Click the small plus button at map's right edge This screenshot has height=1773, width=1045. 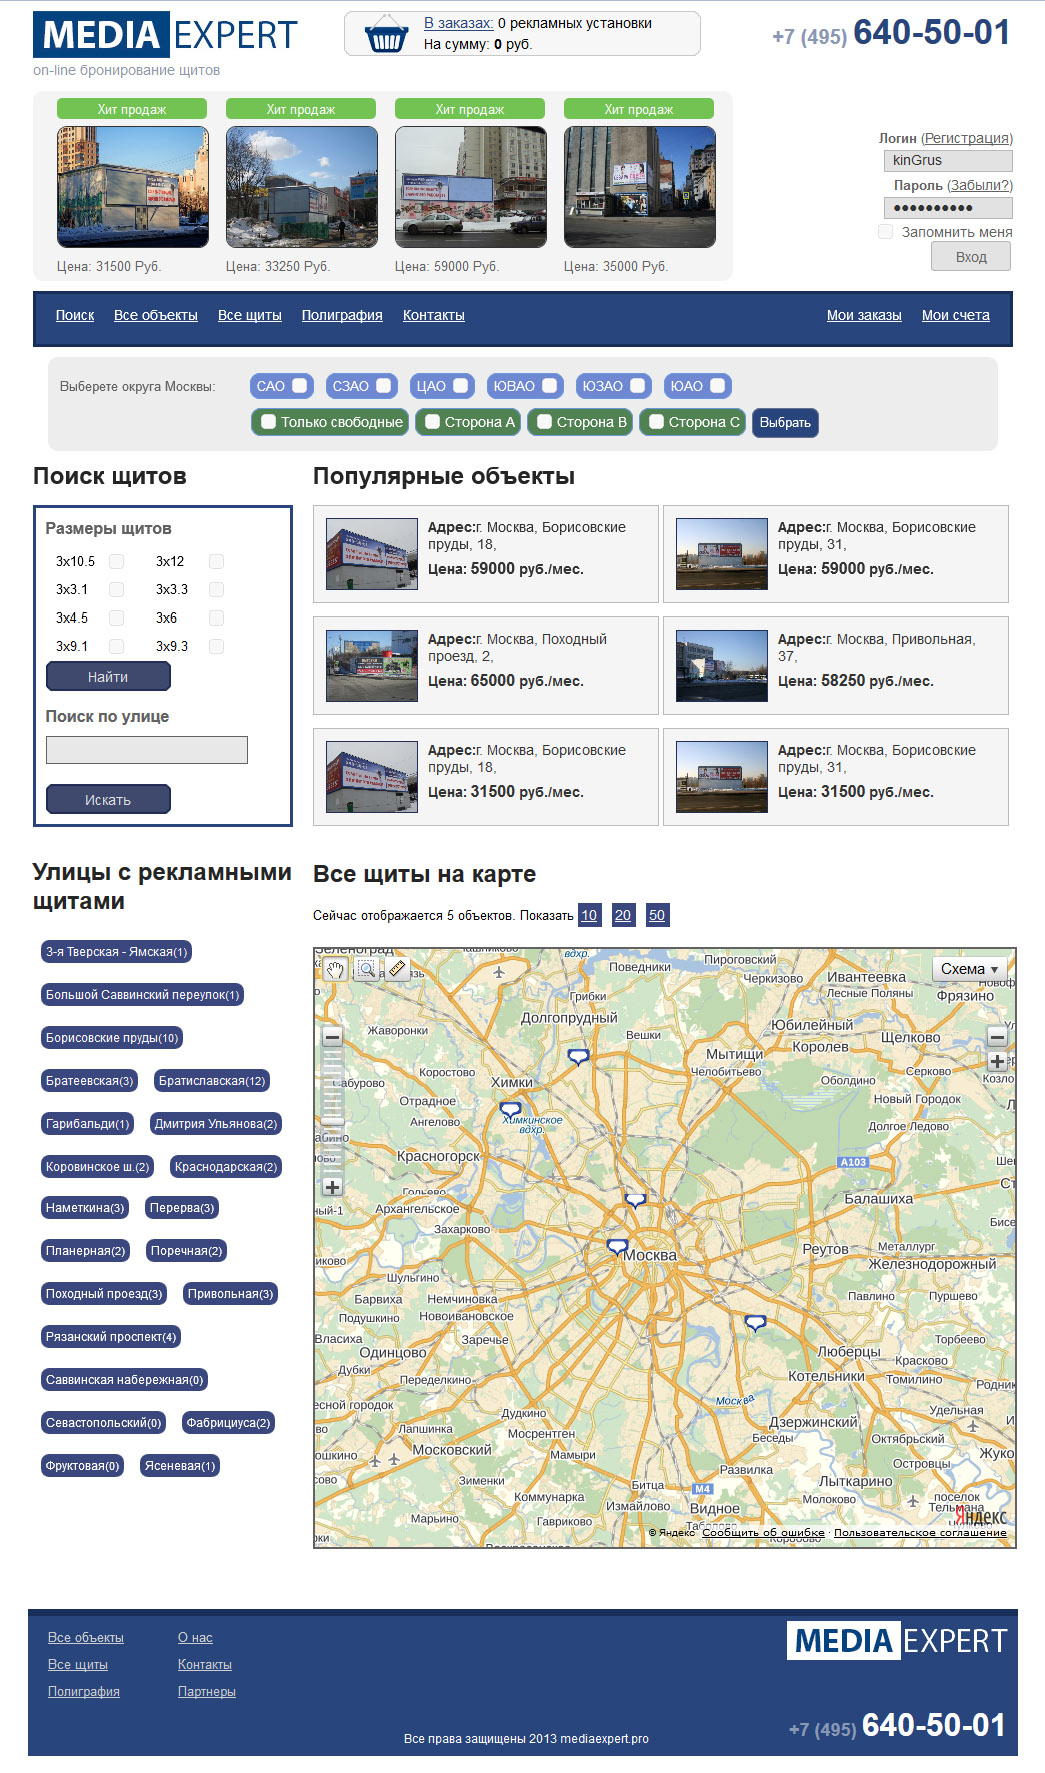[997, 1062]
